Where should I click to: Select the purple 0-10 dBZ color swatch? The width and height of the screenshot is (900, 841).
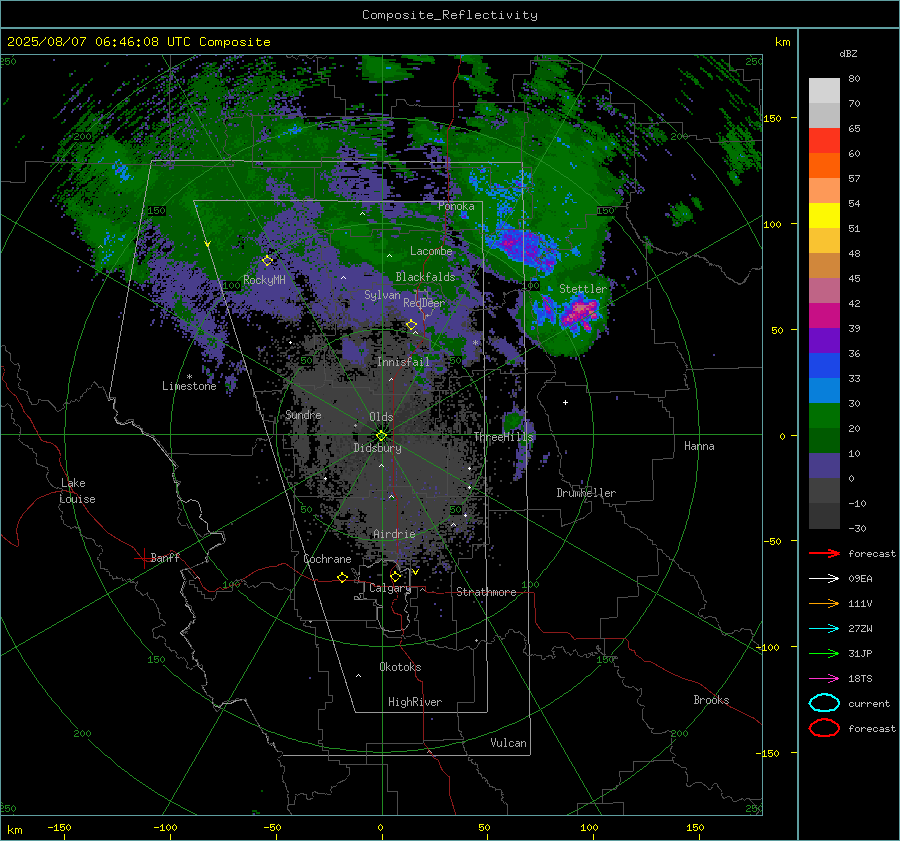click(824, 466)
